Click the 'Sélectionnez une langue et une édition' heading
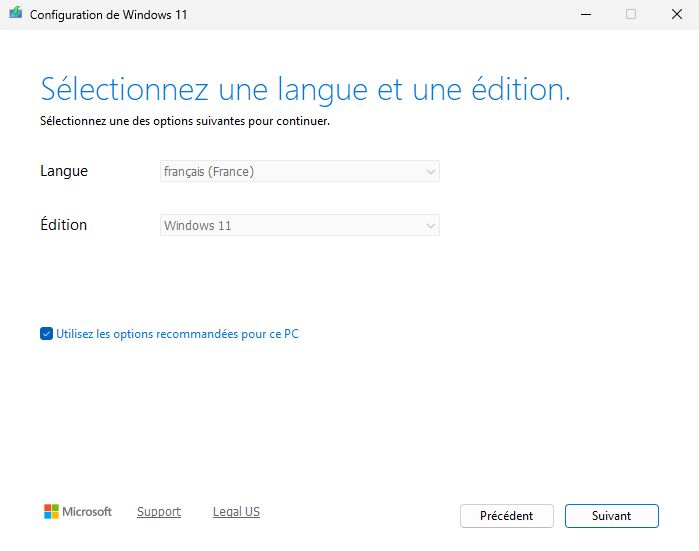The image size is (699, 551). [x=305, y=89]
